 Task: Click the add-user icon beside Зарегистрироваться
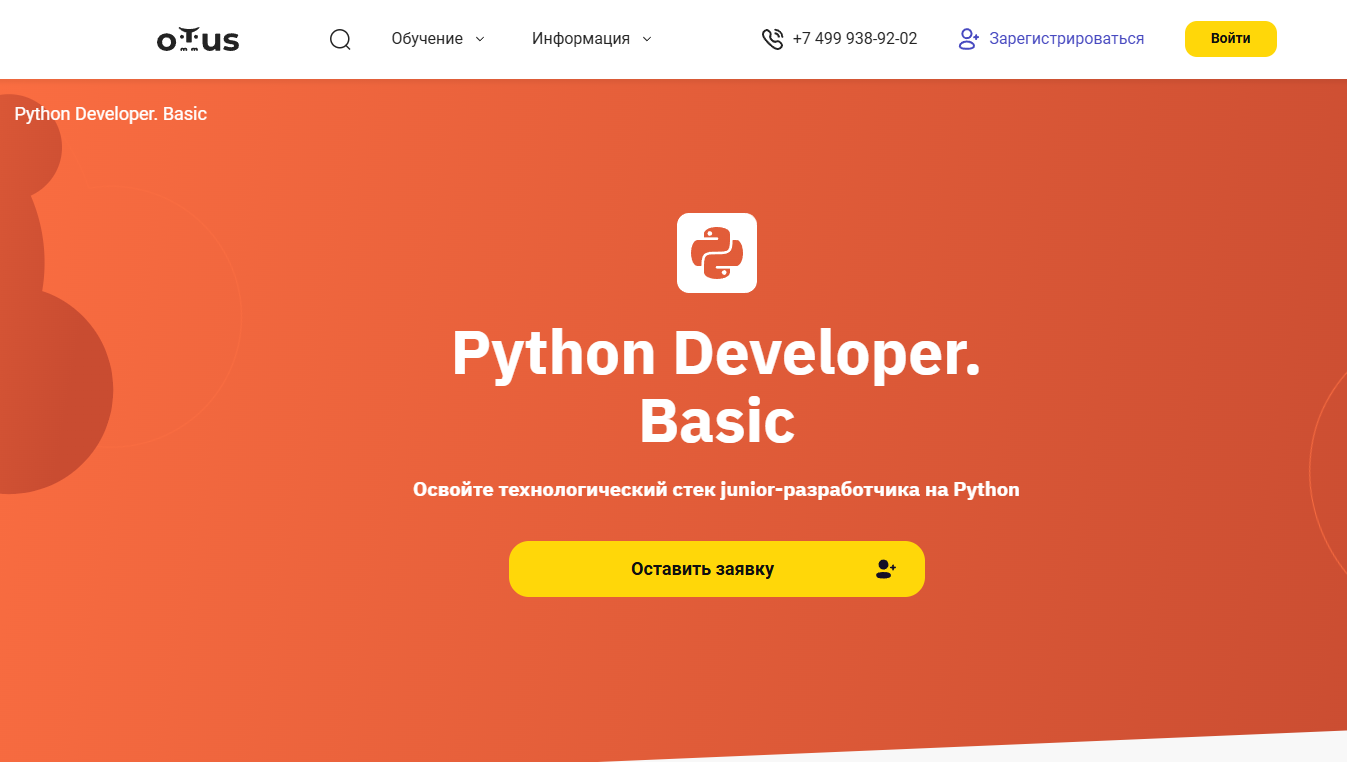coord(968,39)
